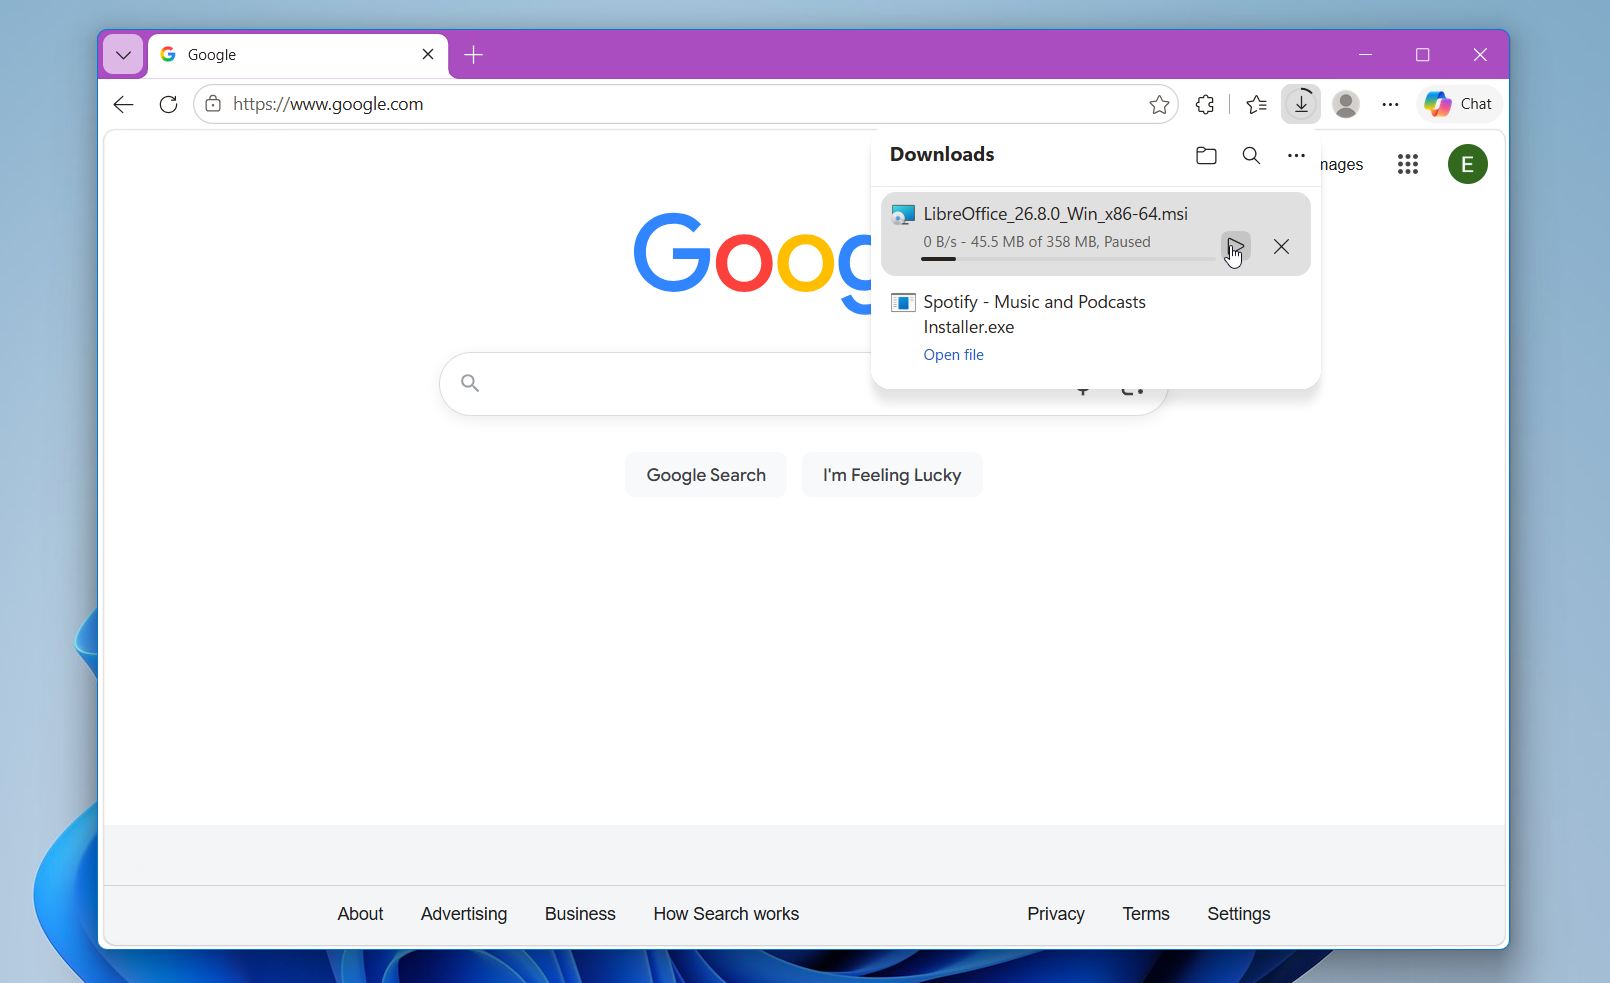Viewport: 1610px width, 983px height.
Task: Add this page to favorites star
Action: pyautogui.click(x=1159, y=104)
